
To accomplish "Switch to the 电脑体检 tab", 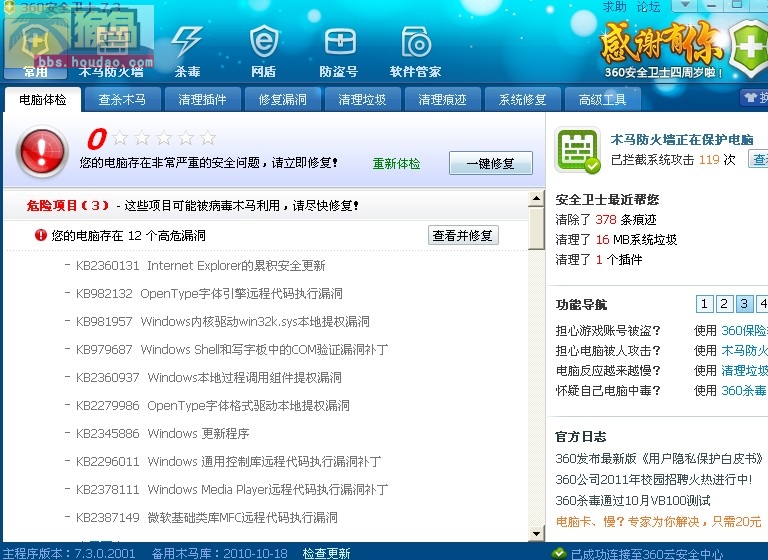I will pyautogui.click(x=43, y=99).
